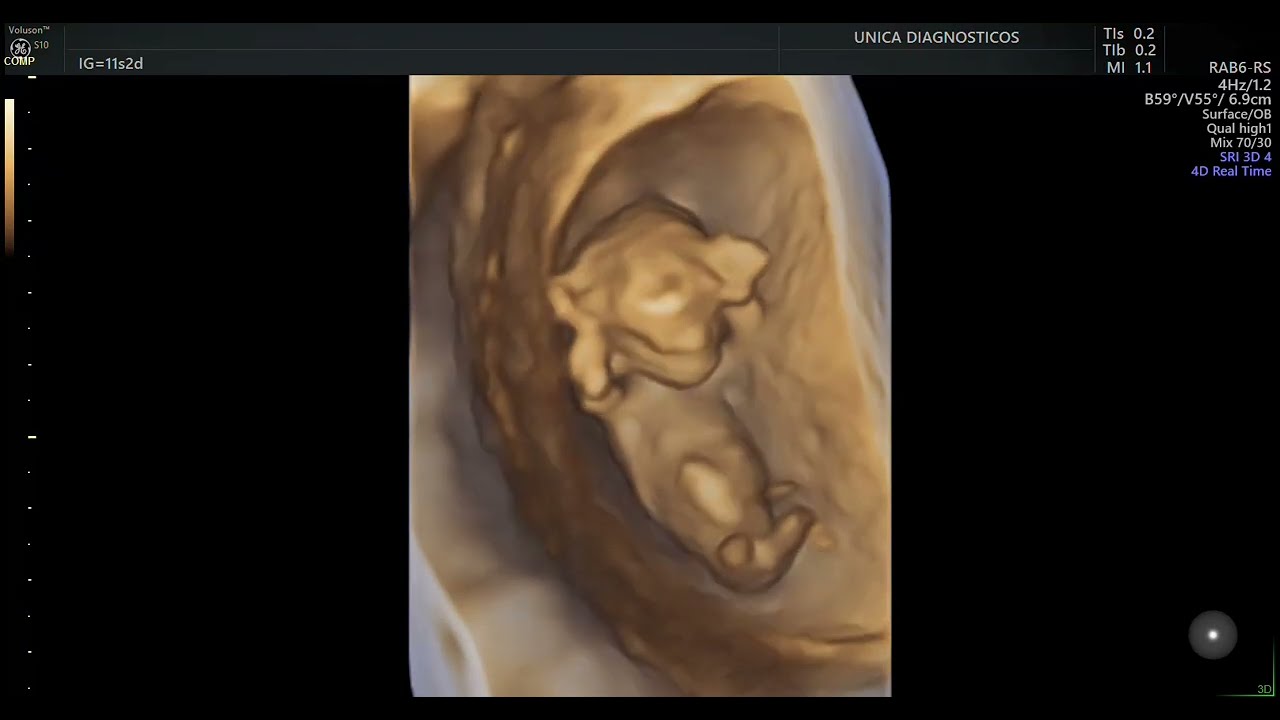Click the TIs 0.2 value
1280x720 pixels.
click(x=1129, y=33)
